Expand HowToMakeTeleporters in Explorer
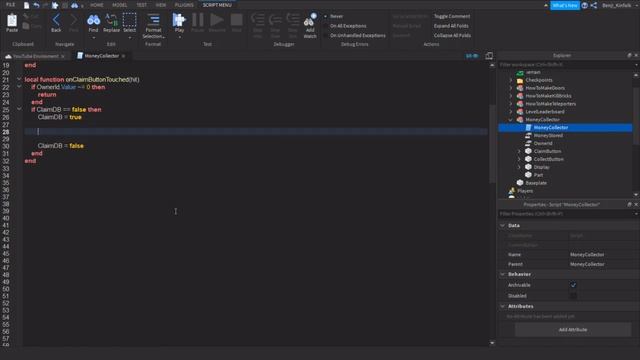This screenshot has height=360, width=640. pyautogui.click(x=511, y=104)
